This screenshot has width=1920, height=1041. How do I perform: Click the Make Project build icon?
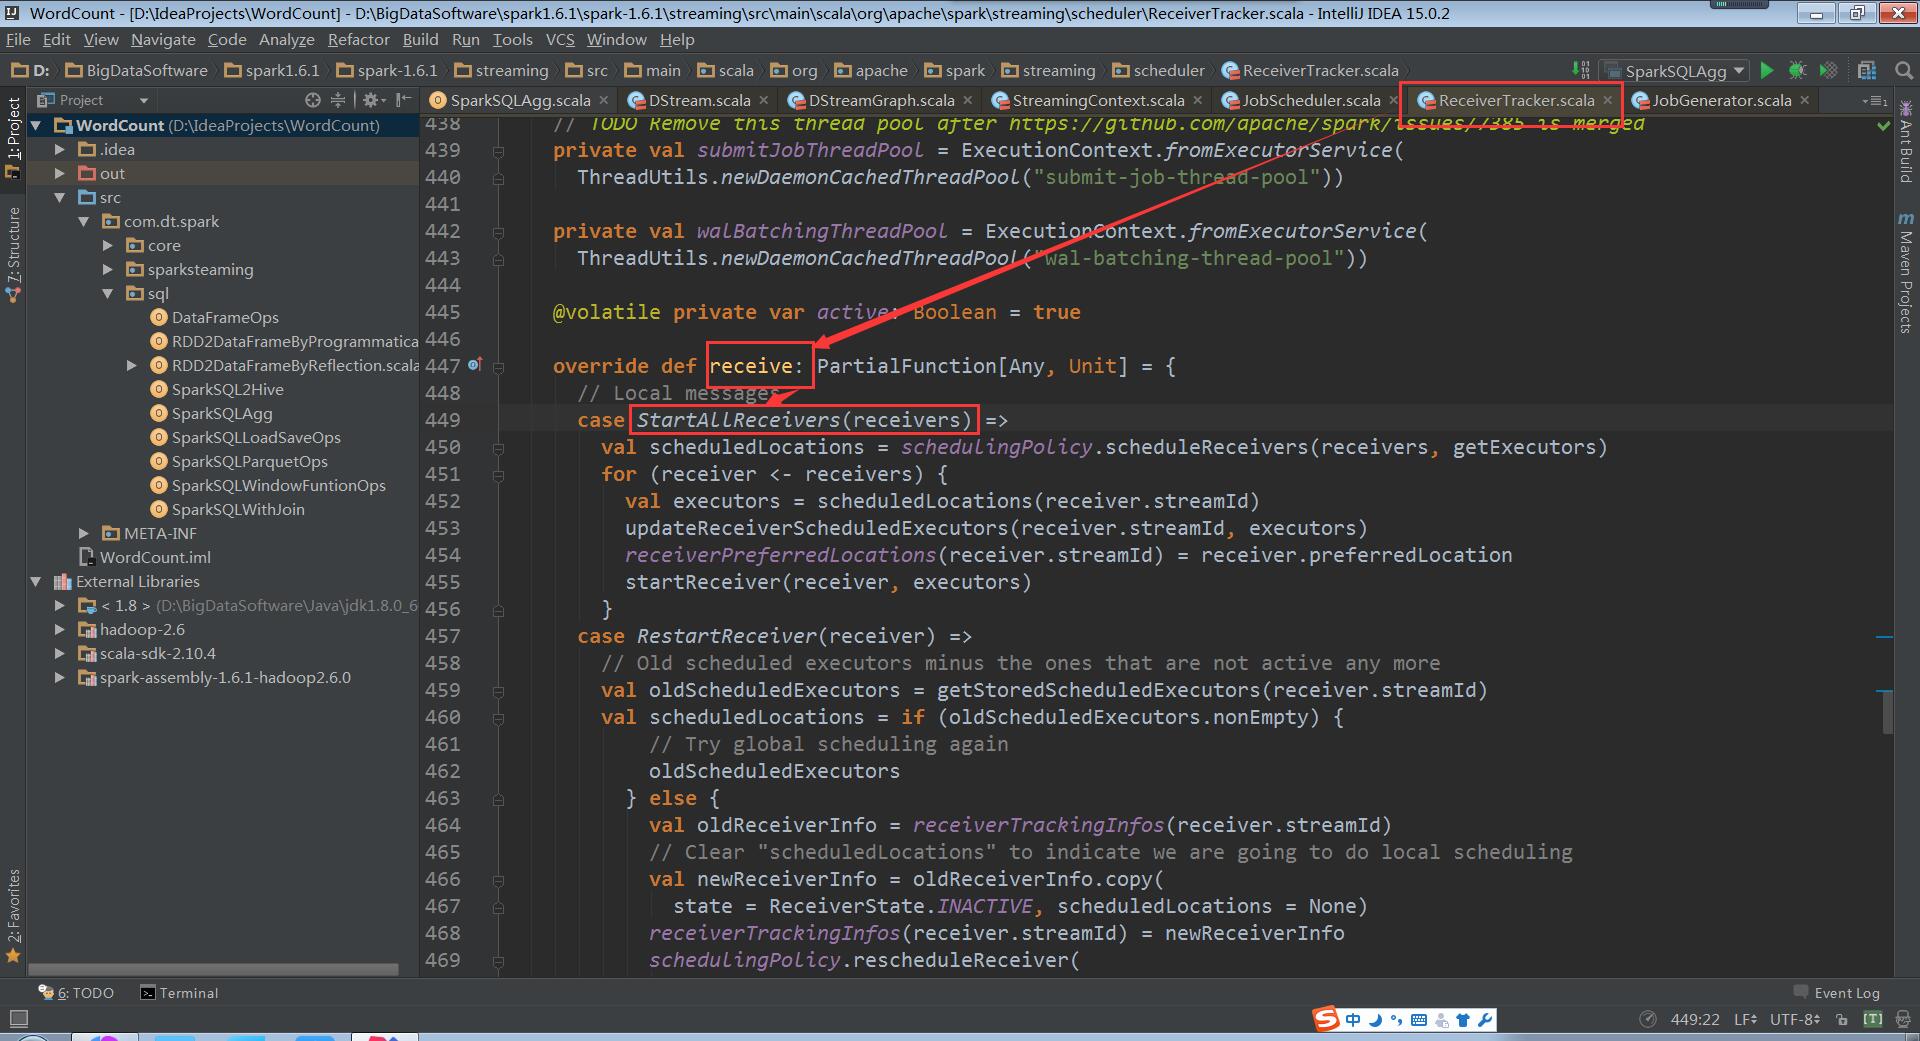1581,70
